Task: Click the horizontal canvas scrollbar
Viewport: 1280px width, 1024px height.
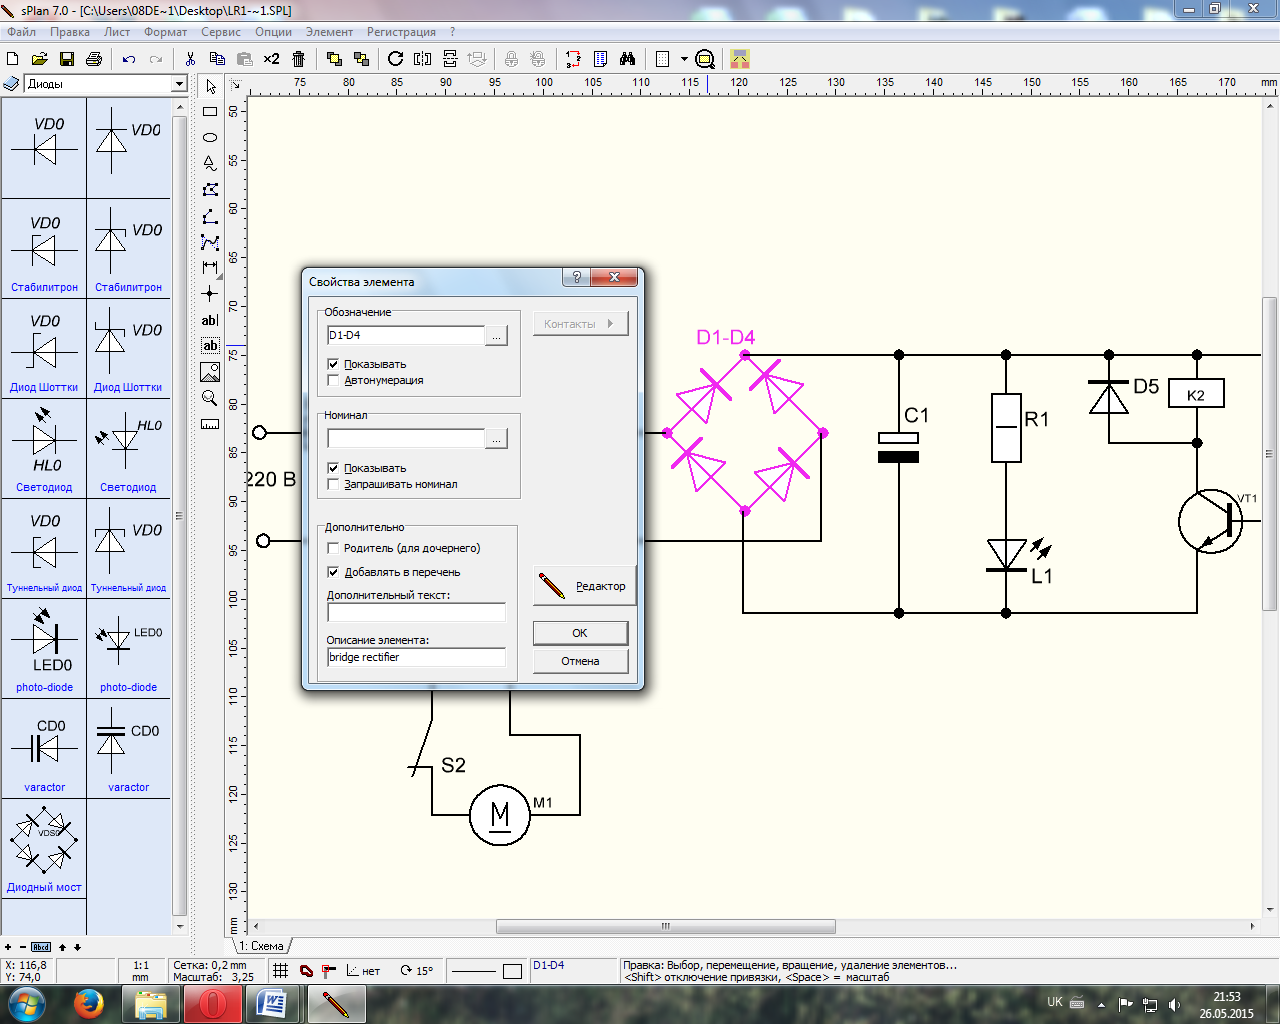Action: tap(665, 927)
